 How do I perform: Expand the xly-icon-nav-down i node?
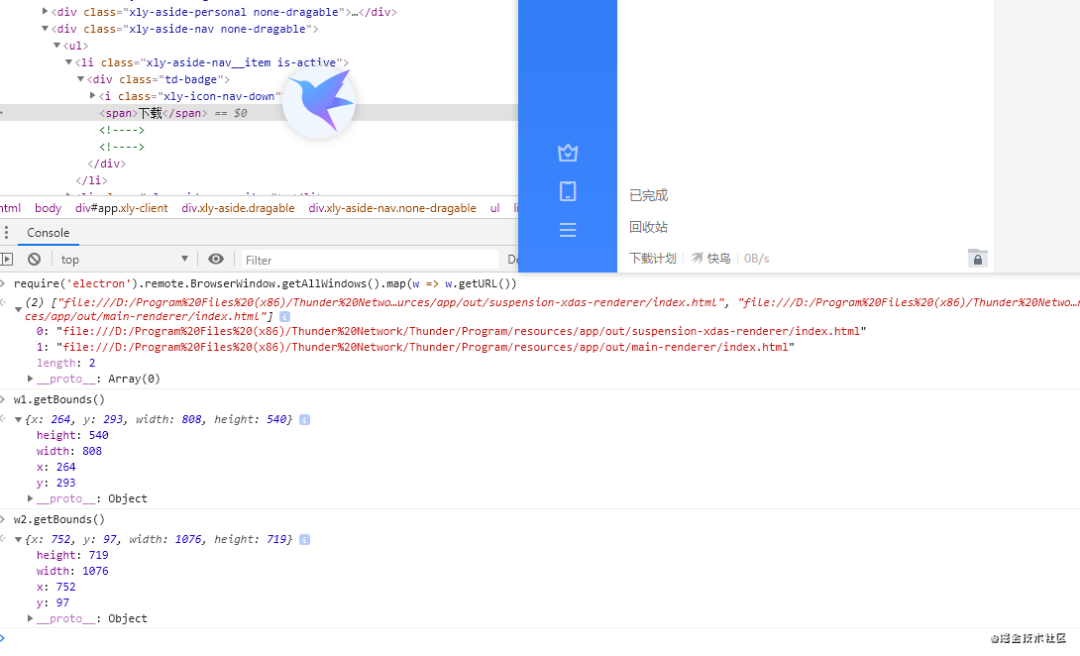[x=92, y=96]
